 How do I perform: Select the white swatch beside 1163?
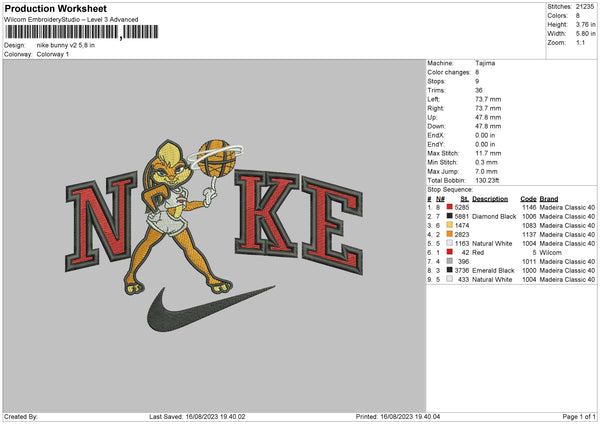[450, 243]
